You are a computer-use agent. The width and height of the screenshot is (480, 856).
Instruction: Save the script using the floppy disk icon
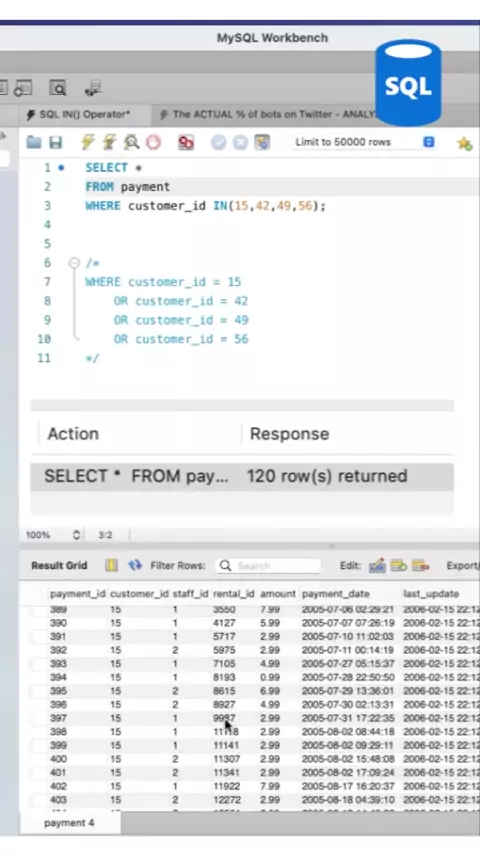tap(56, 142)
